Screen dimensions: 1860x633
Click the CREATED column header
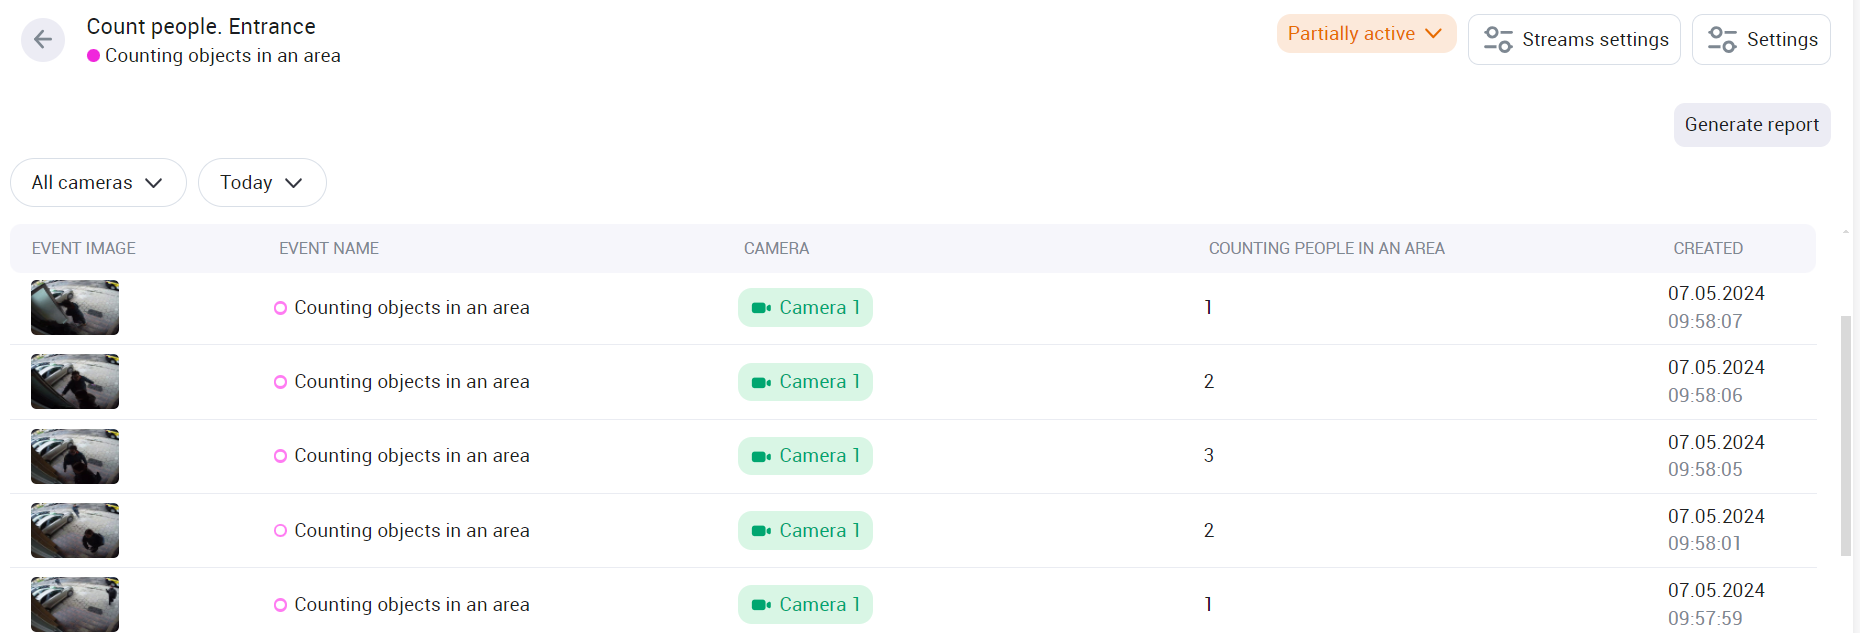point(1707,249)
